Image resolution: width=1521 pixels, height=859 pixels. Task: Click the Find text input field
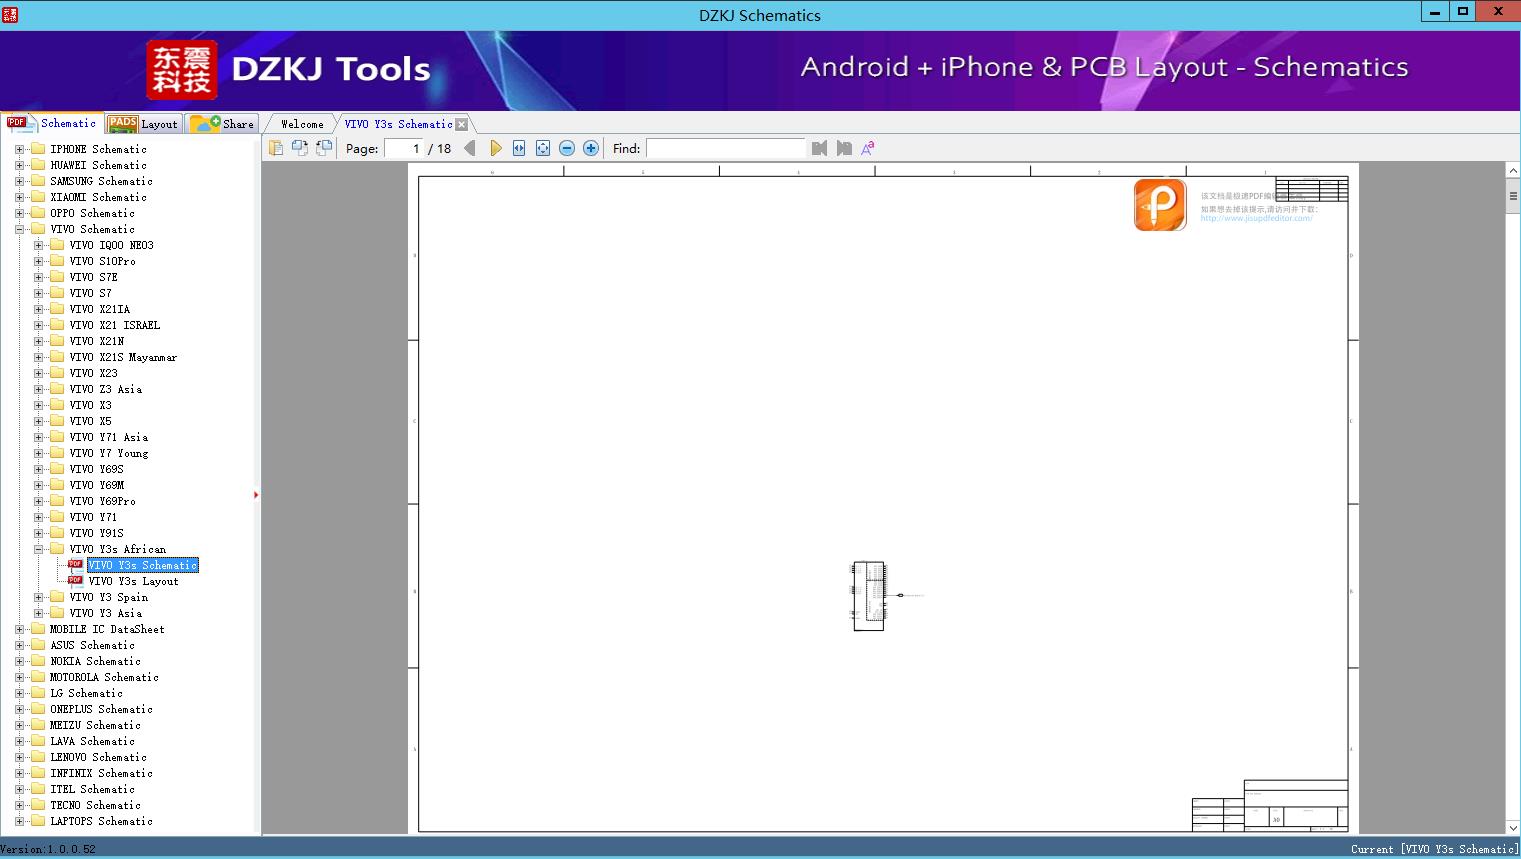[726, 148]
